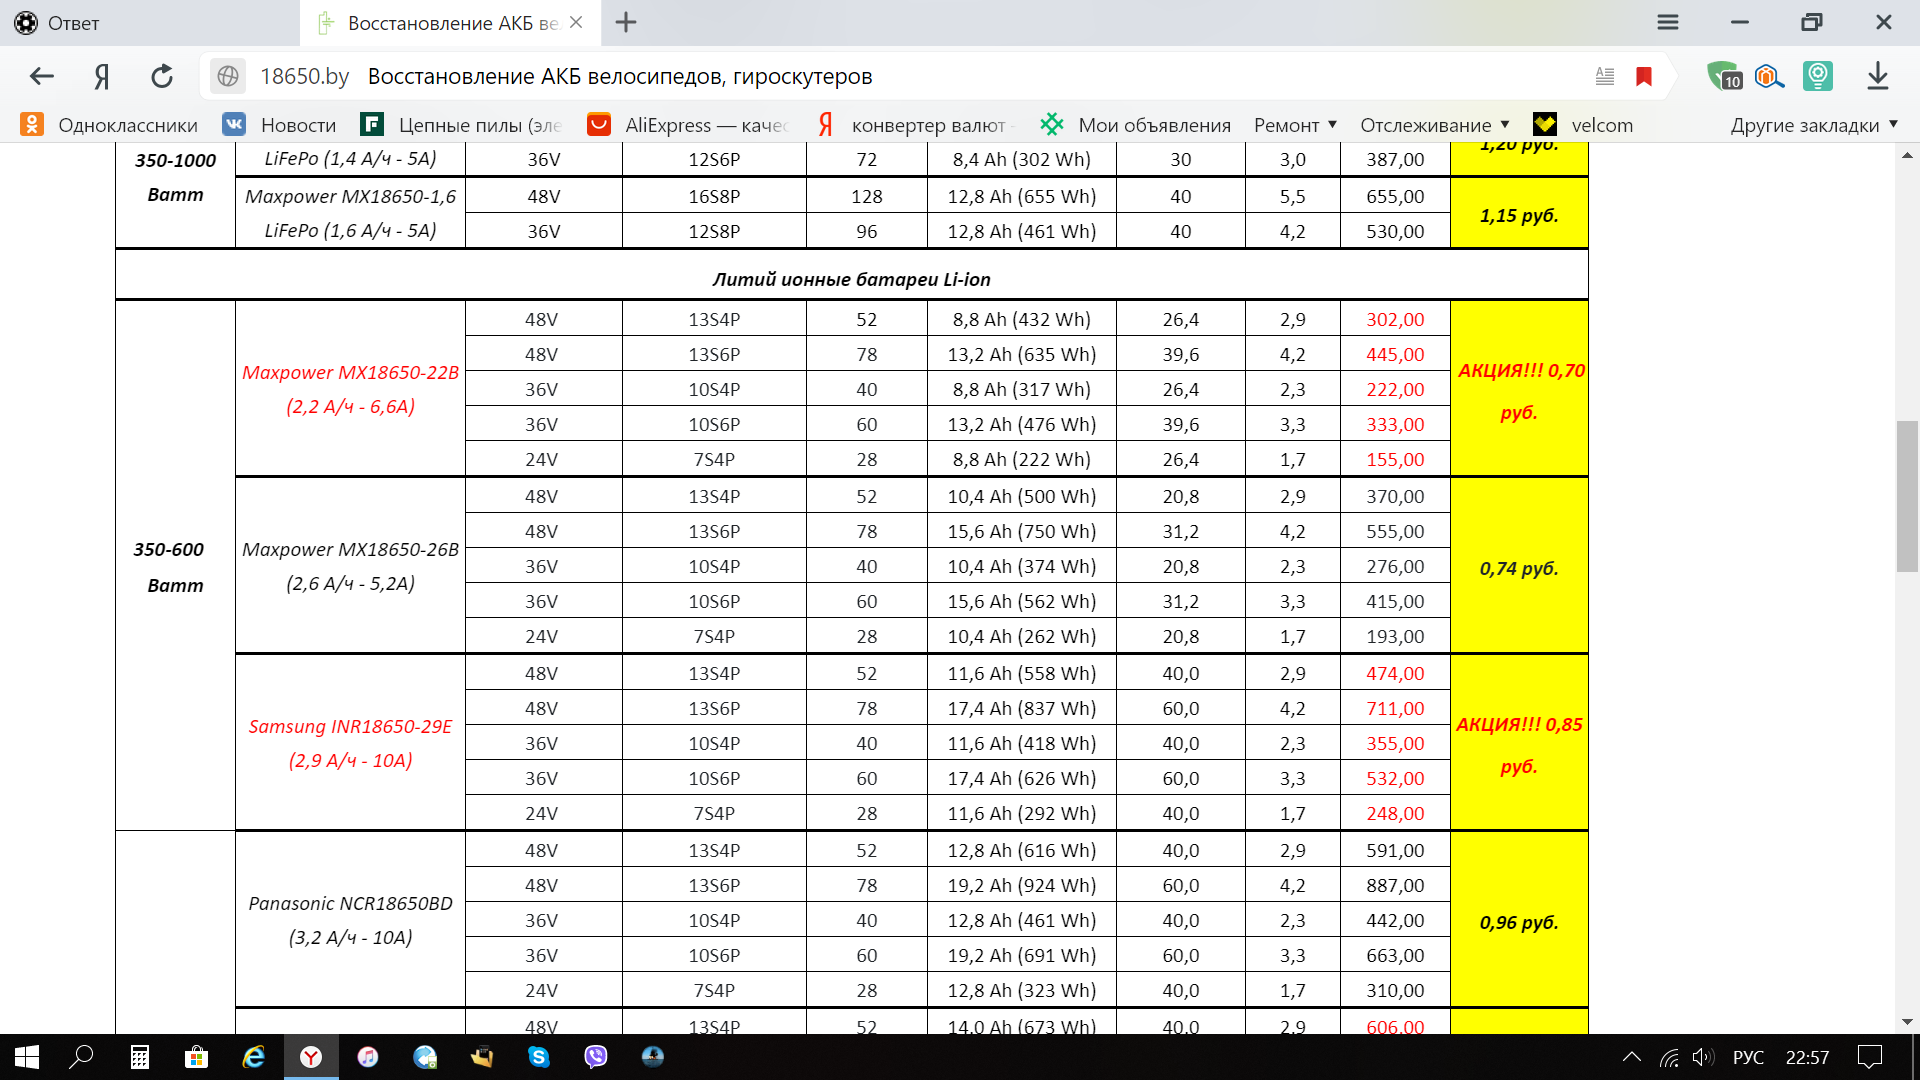Open the teal lightbulb extension
The image size is (1920, 1080).
1817,76
